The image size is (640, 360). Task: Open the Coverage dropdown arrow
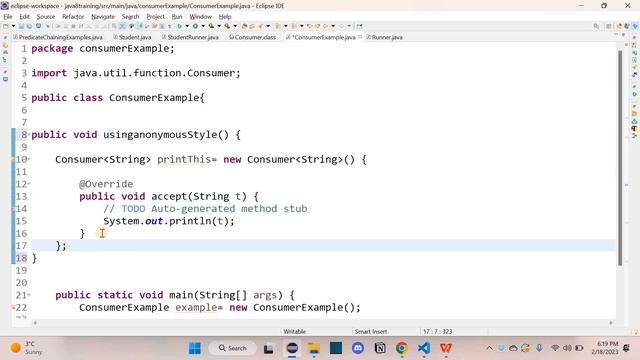(x=219, y=26)
